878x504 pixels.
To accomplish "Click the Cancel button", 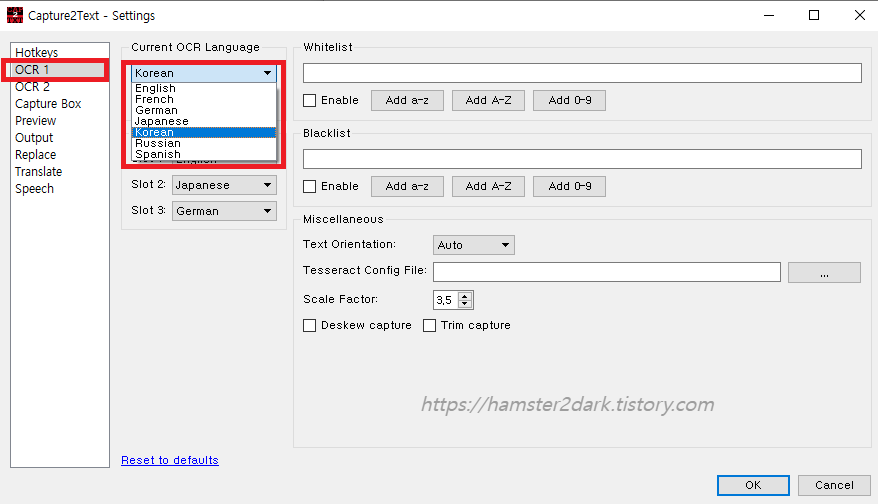I will click(x=834, y=486).
